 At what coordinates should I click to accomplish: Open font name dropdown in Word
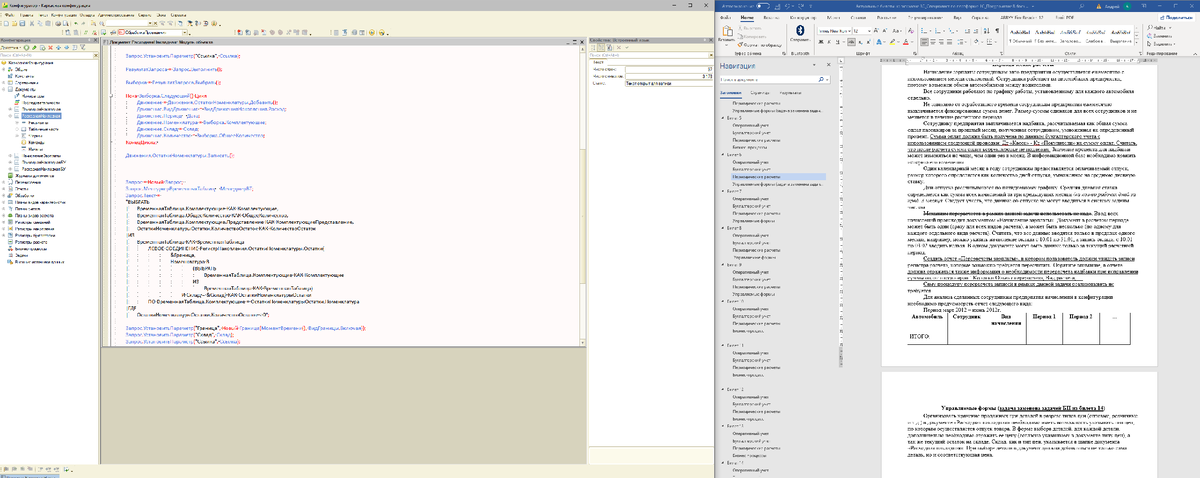coord(849,31)
